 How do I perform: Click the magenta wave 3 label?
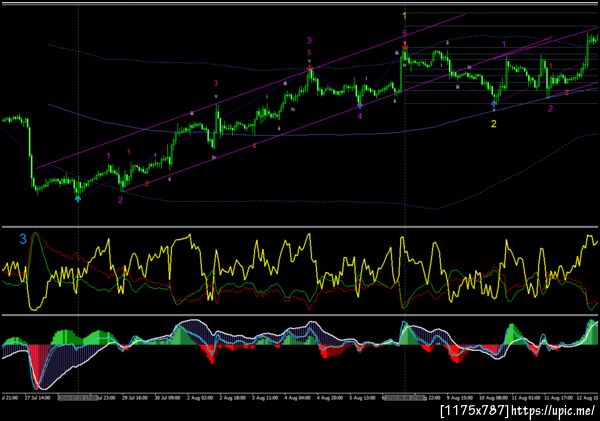(309, 41)
